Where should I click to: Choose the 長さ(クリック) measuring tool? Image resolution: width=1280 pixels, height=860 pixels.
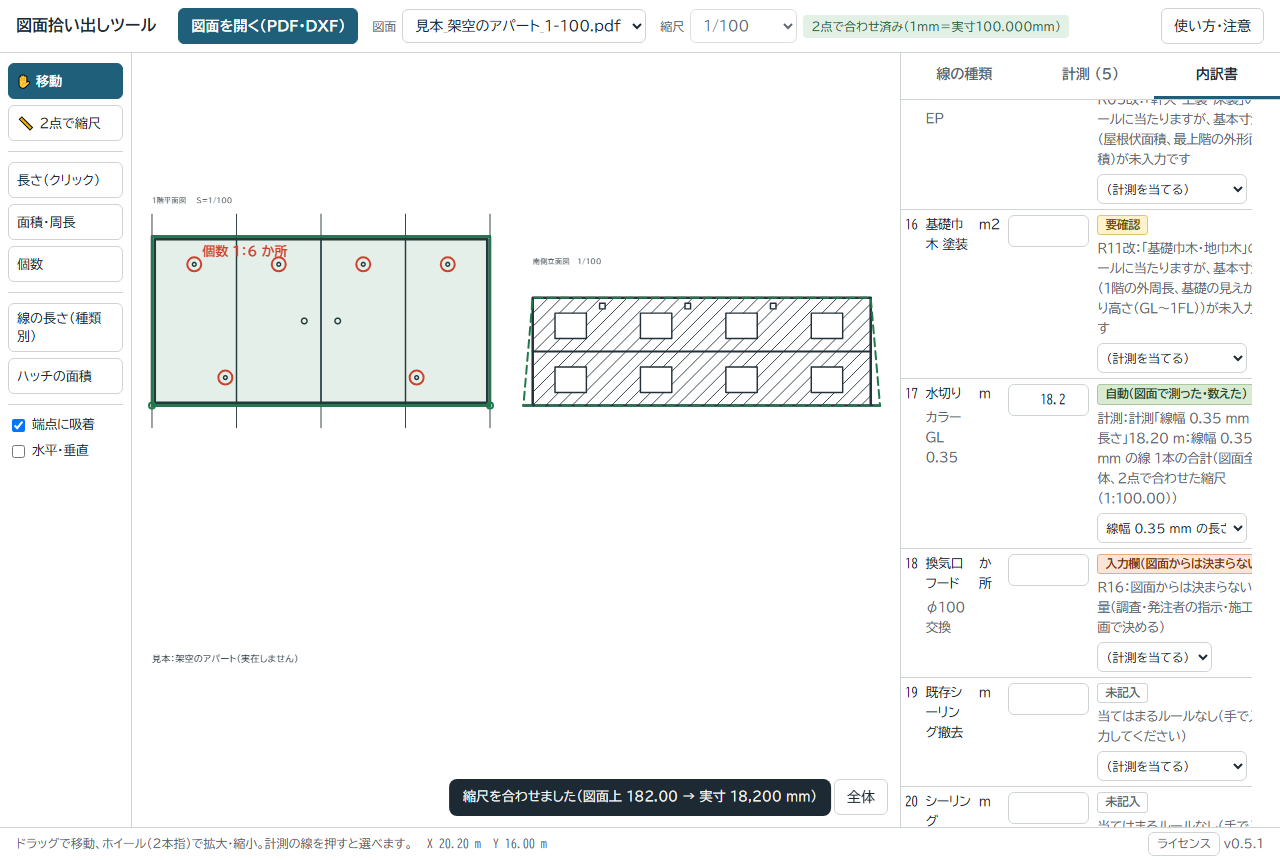65,180
